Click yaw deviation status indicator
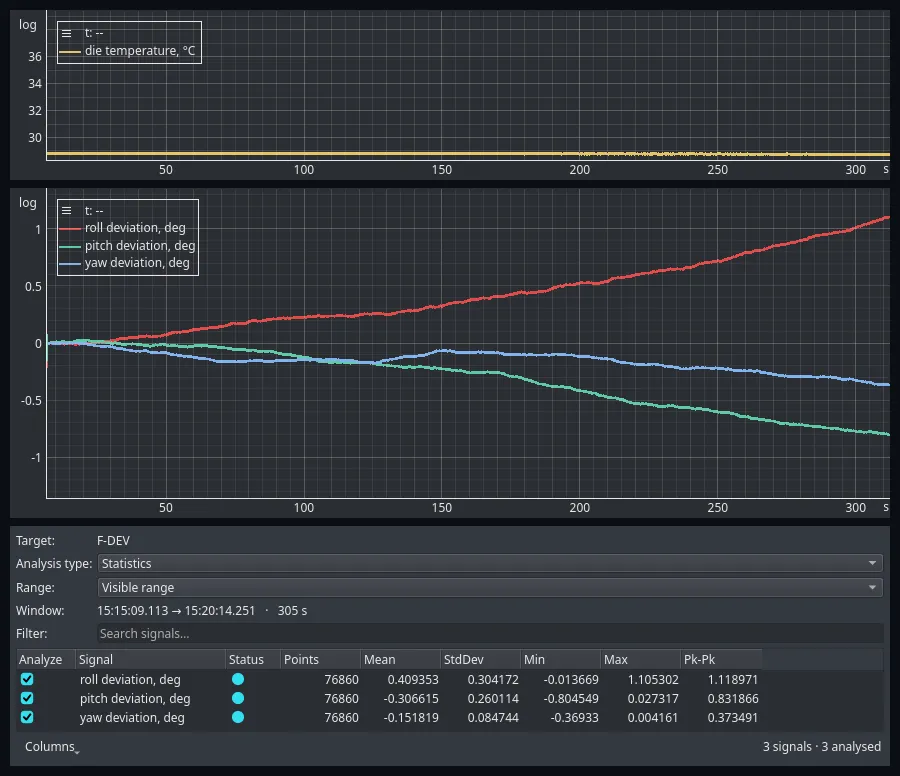The height and width of the screenshot is (776, 900). pos(238,717)
